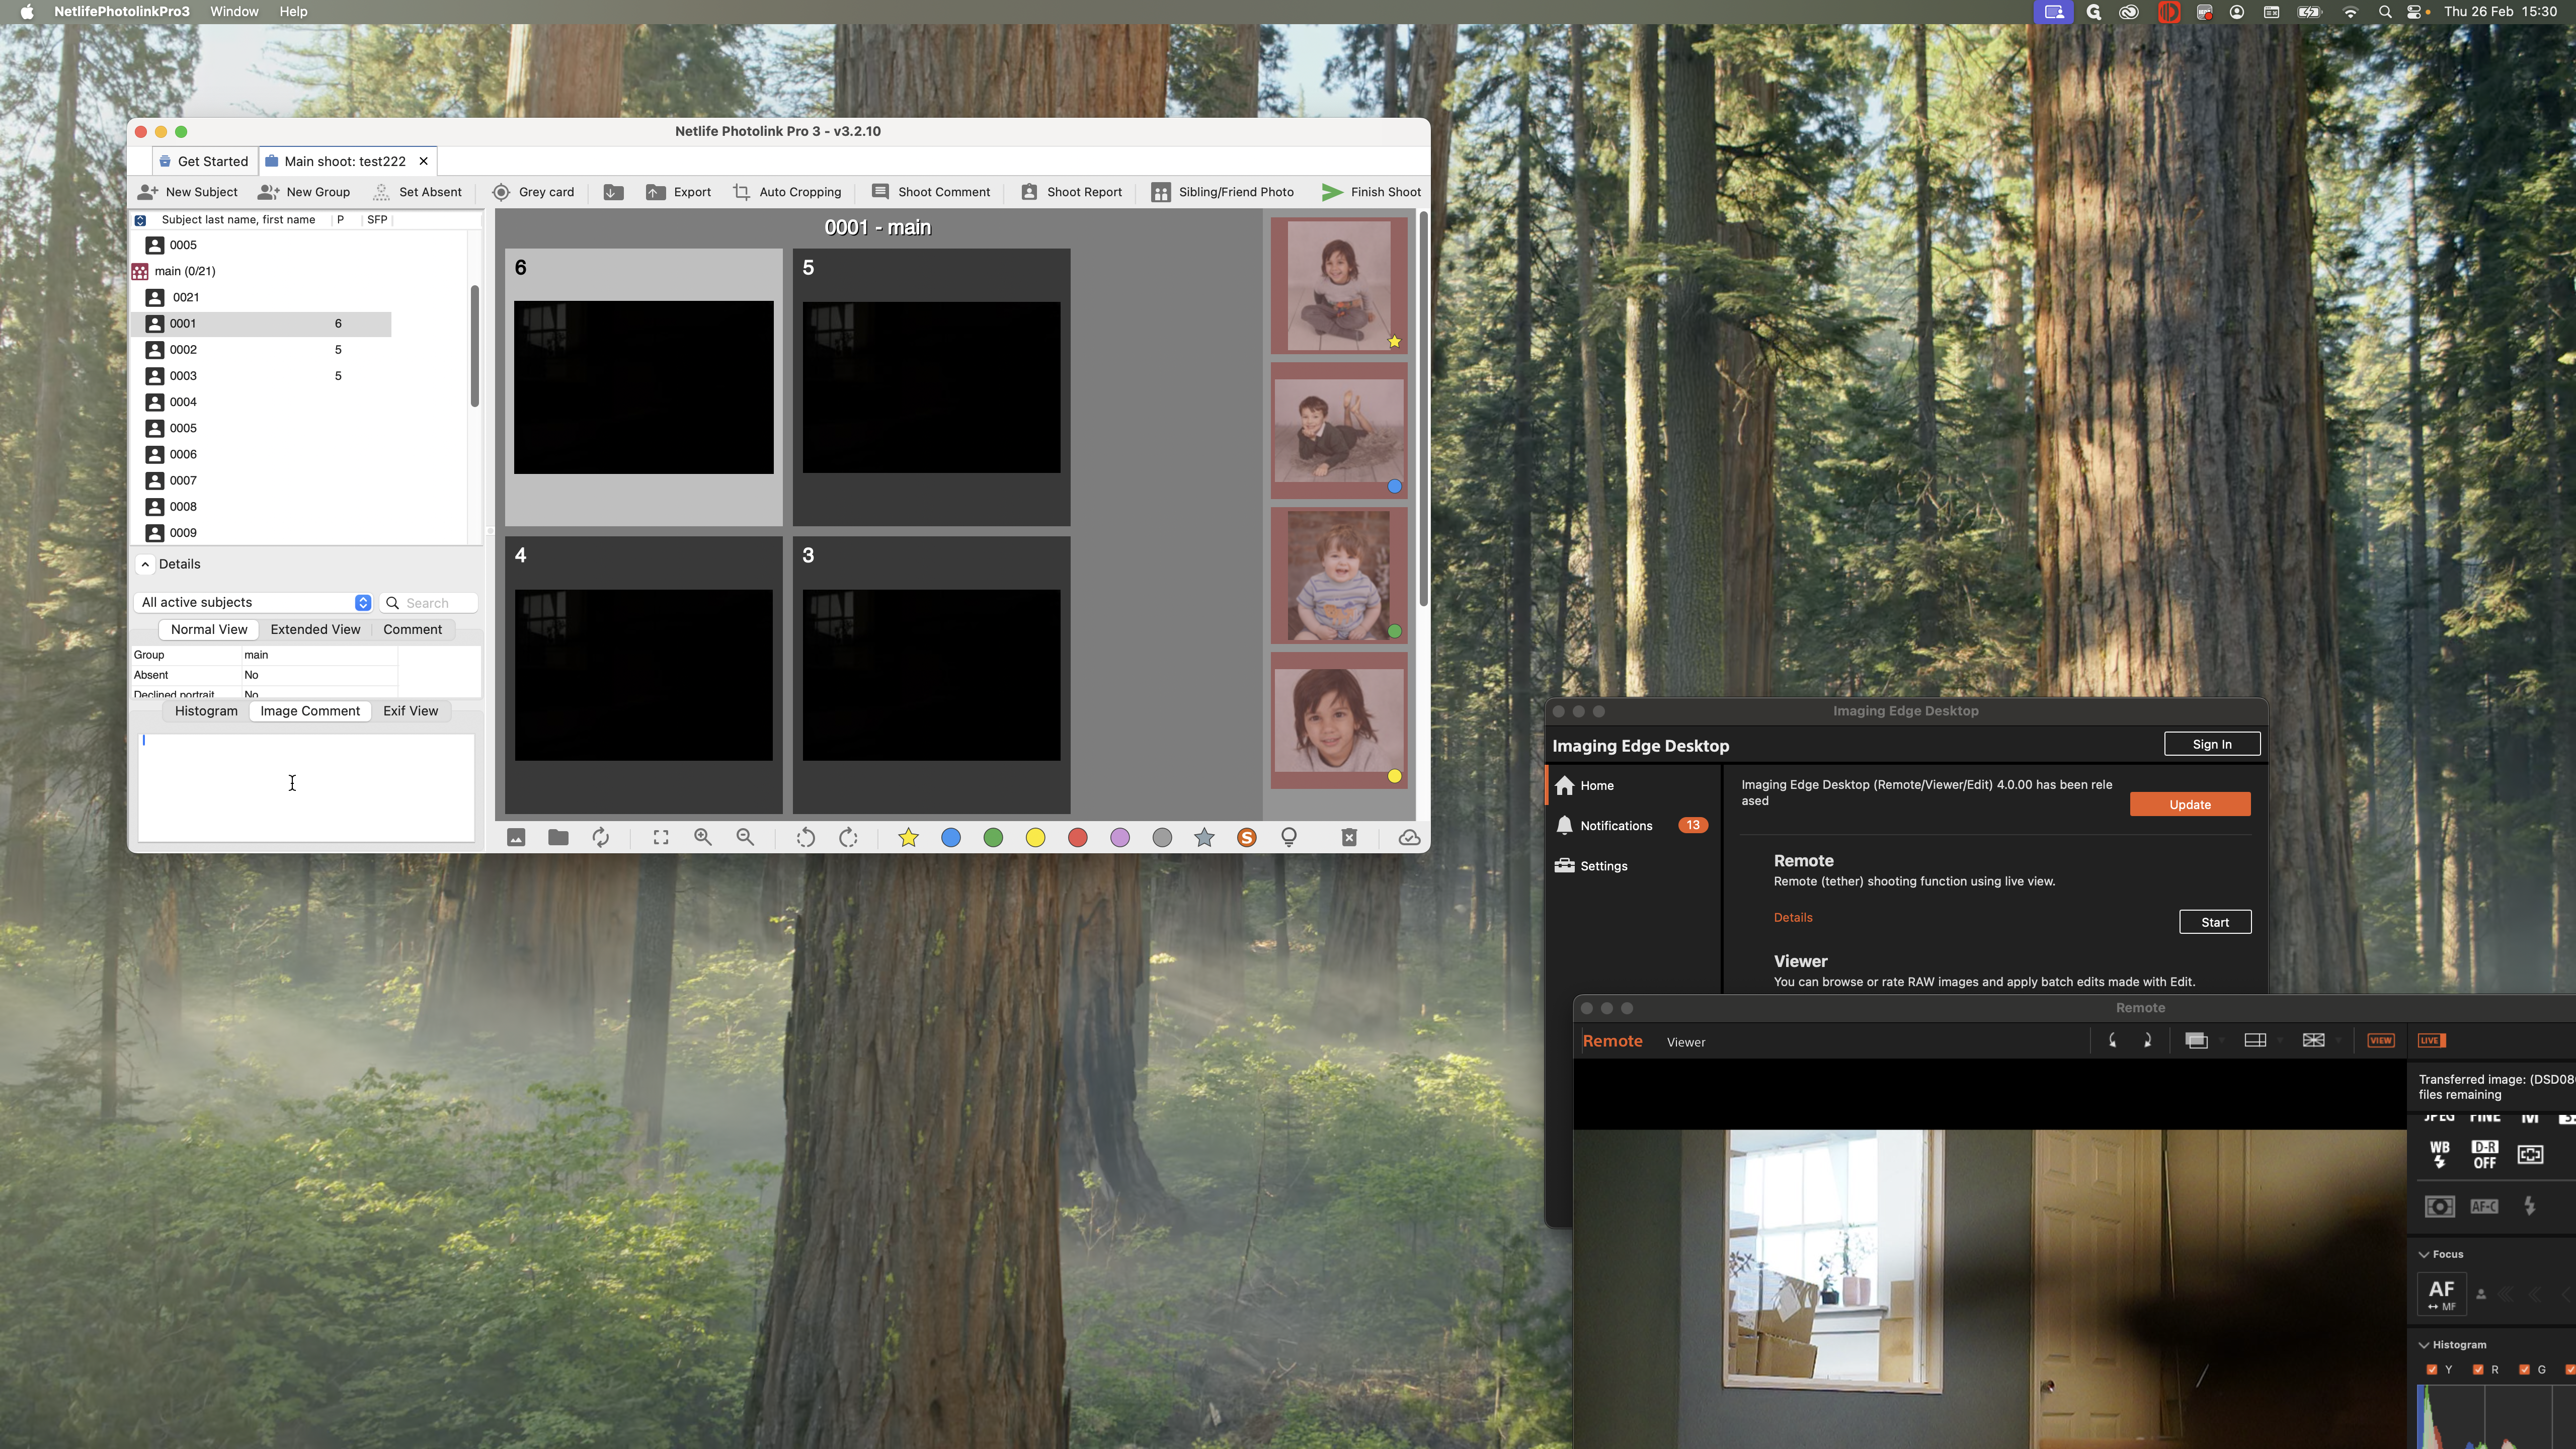Screen dimensions: 2576x1449
Task: Collapse the Focus panel in Remote
Action: click(x=2424, y=1254)
